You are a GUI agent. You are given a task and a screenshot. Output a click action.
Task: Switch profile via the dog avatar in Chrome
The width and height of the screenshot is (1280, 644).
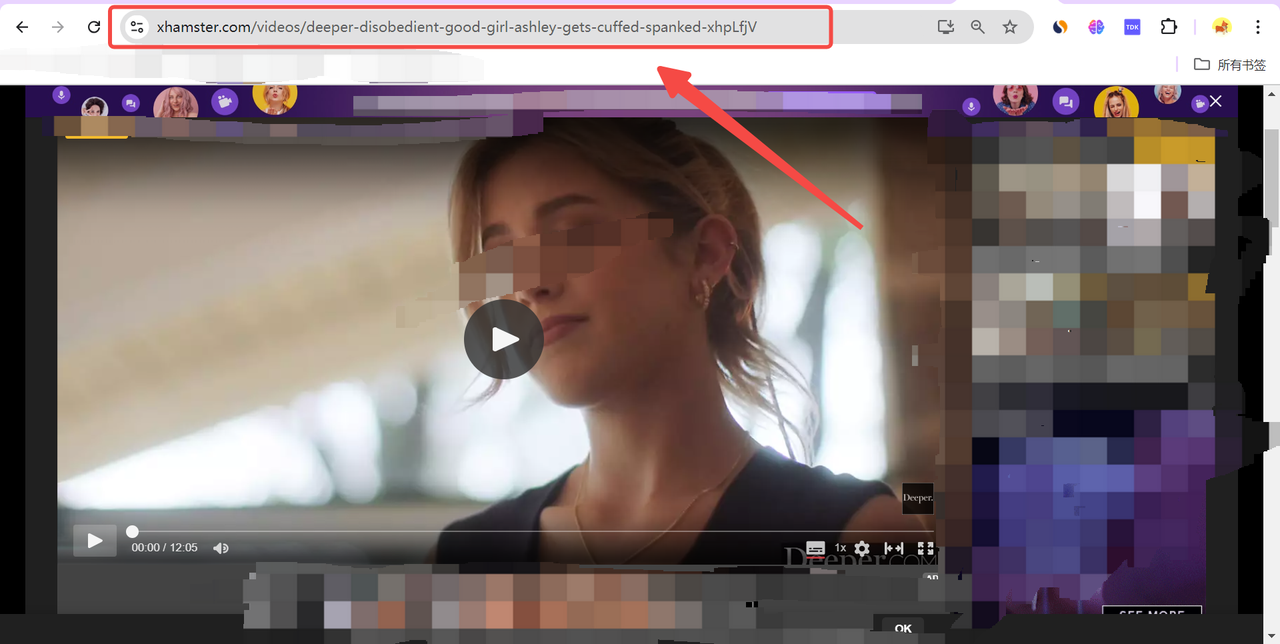click(x=1221, y=27)
